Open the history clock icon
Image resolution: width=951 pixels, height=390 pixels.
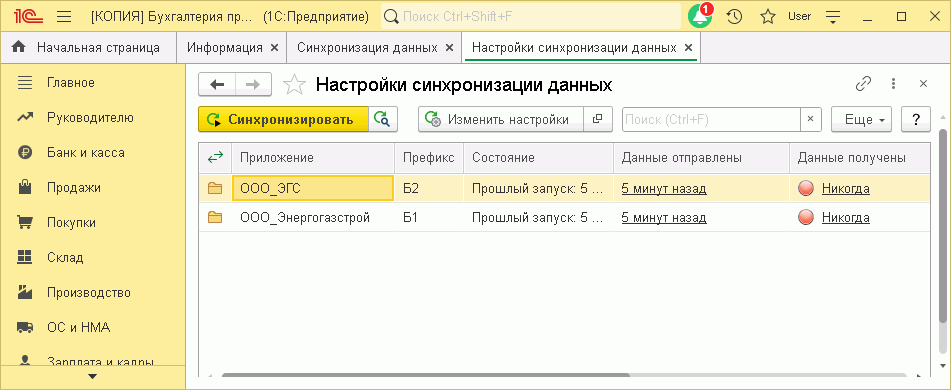(734, 16)
